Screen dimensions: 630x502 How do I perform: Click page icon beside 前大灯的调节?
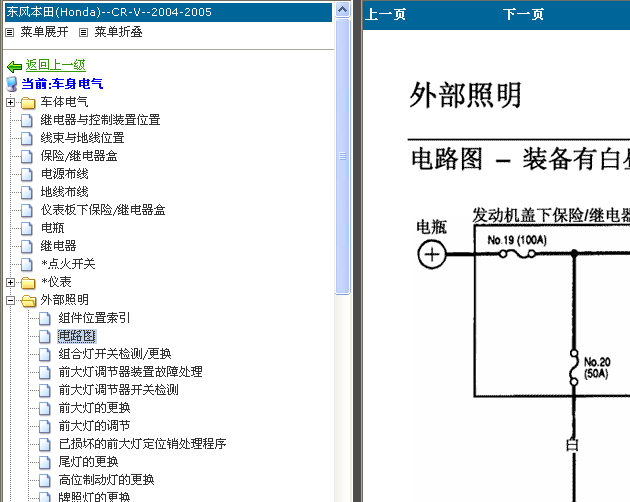[x=45, y=426]
